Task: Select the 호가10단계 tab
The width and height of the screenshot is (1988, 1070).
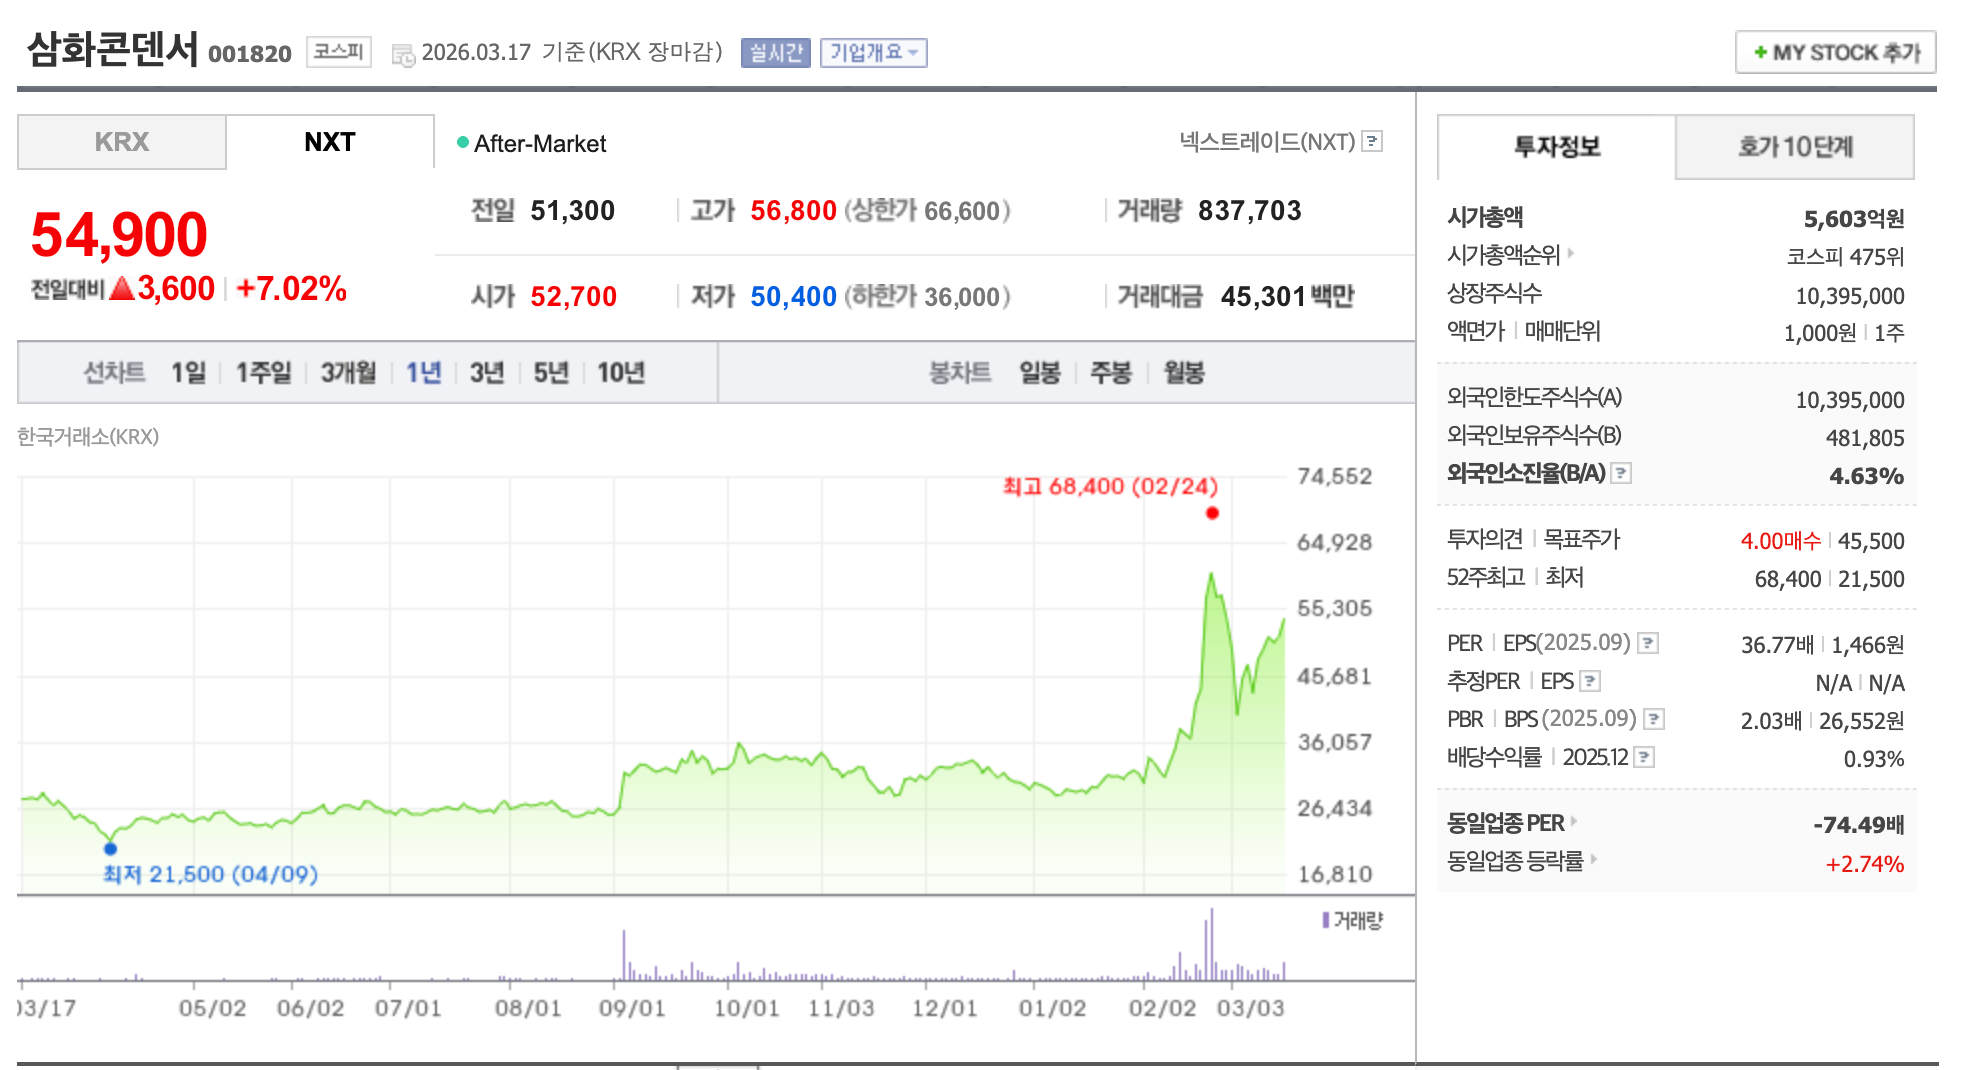Action: click(1795, 147)
